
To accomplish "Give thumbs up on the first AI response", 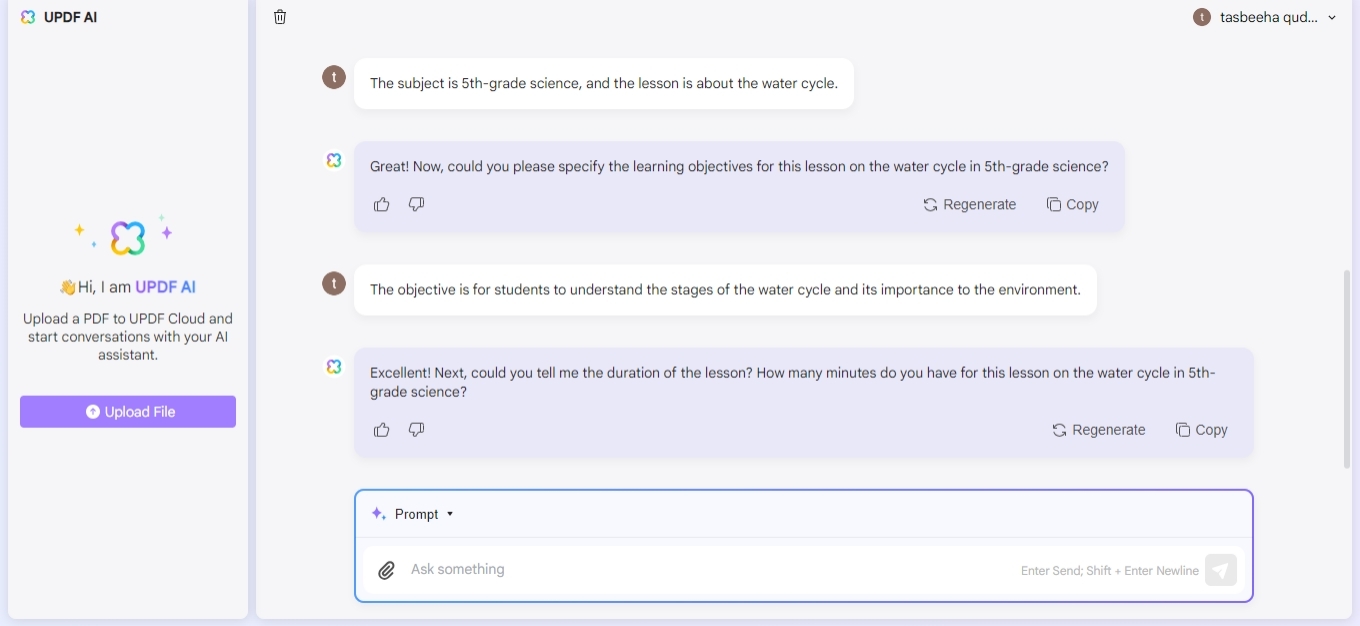I will [381, 204].
